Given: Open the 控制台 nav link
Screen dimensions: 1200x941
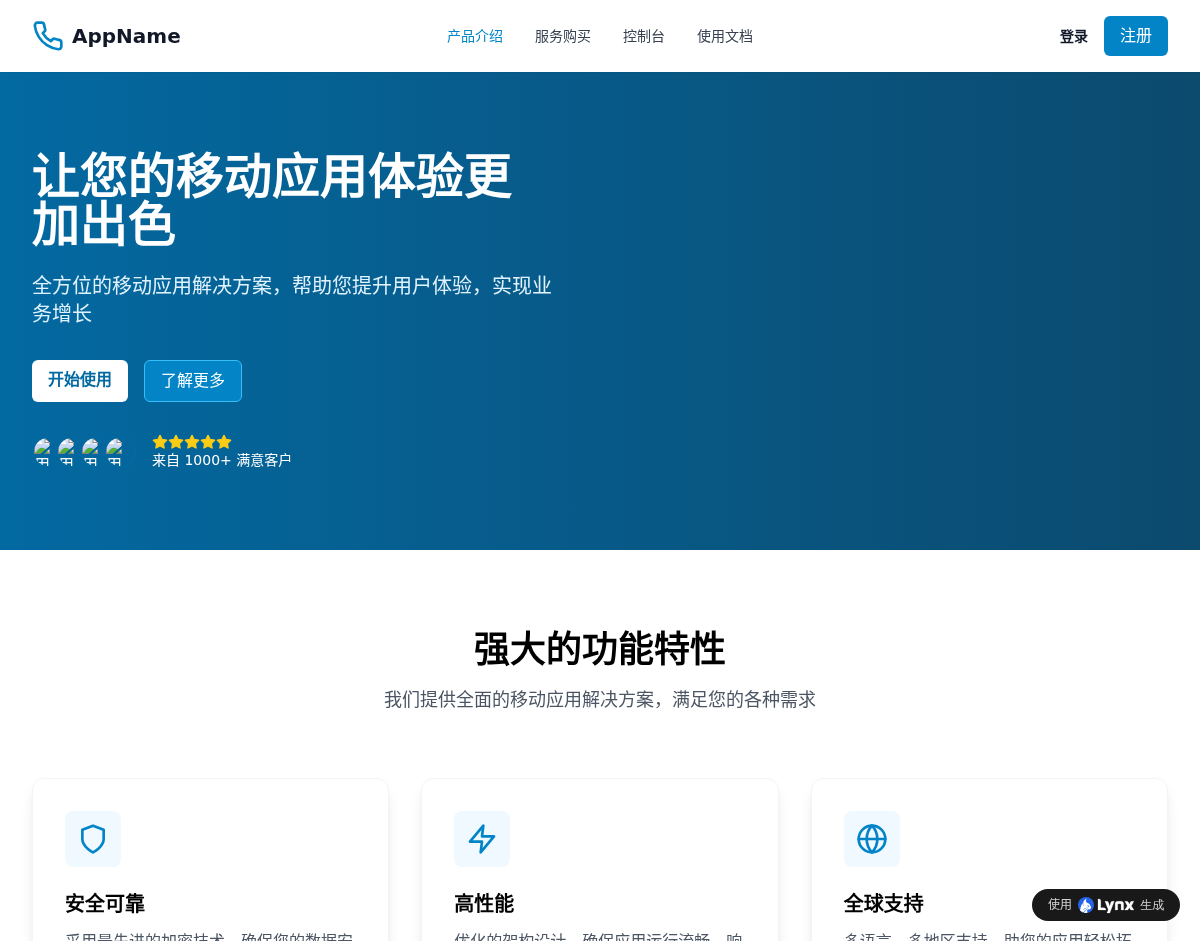Looking at the screenshot, I should coord(644,36).
